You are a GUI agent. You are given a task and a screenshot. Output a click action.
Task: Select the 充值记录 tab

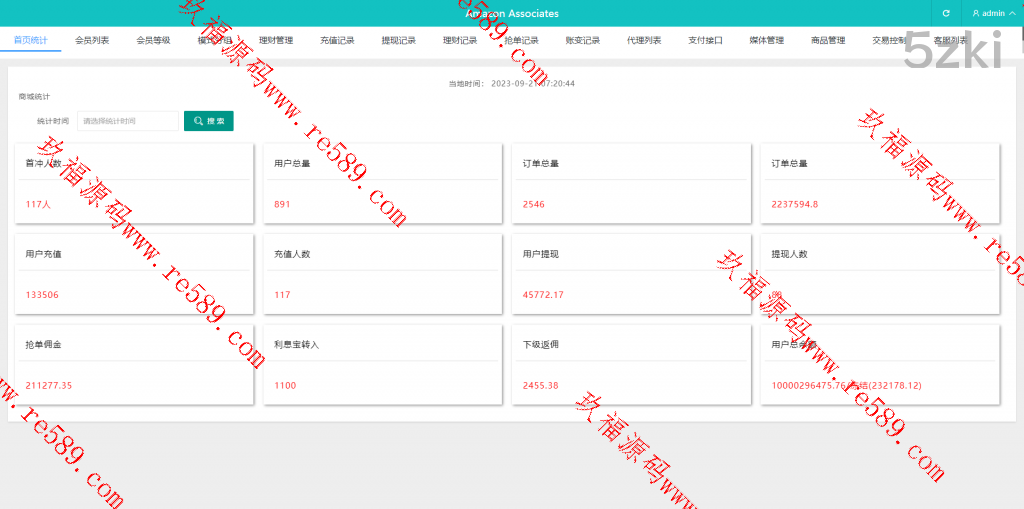tap(337, 41)
